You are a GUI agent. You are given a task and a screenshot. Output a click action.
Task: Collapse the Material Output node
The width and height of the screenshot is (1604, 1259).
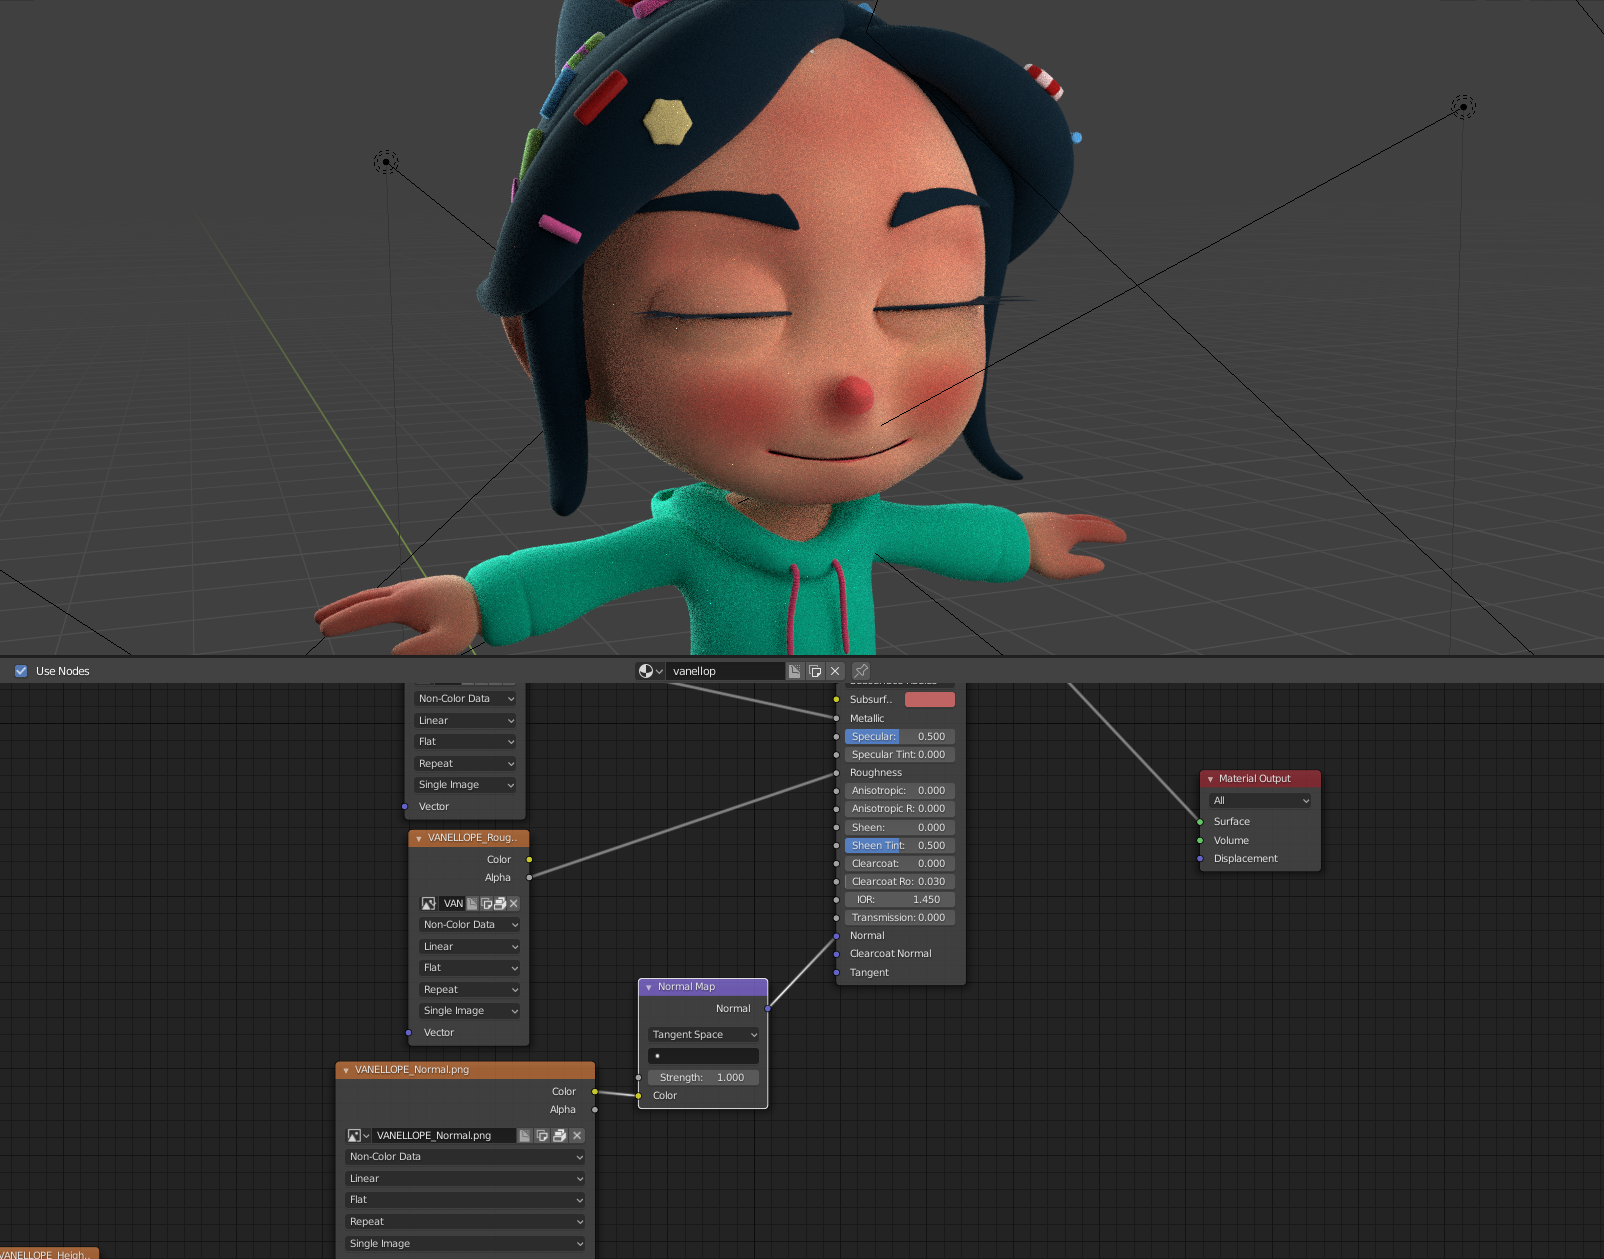click(x=1210, y=779)
